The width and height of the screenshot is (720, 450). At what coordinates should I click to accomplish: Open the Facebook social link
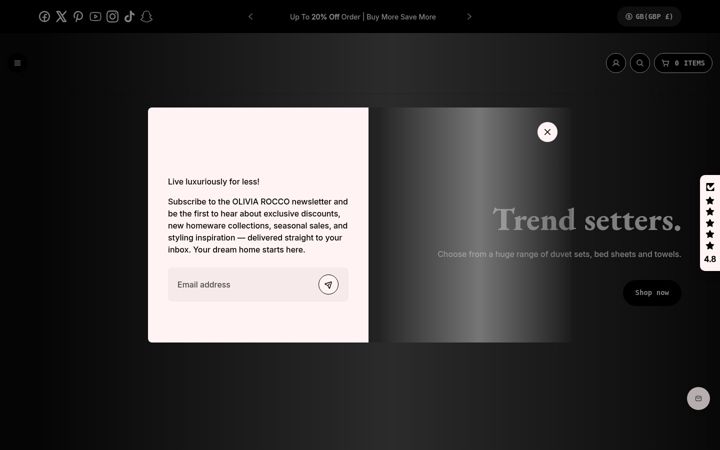point(44,17)
